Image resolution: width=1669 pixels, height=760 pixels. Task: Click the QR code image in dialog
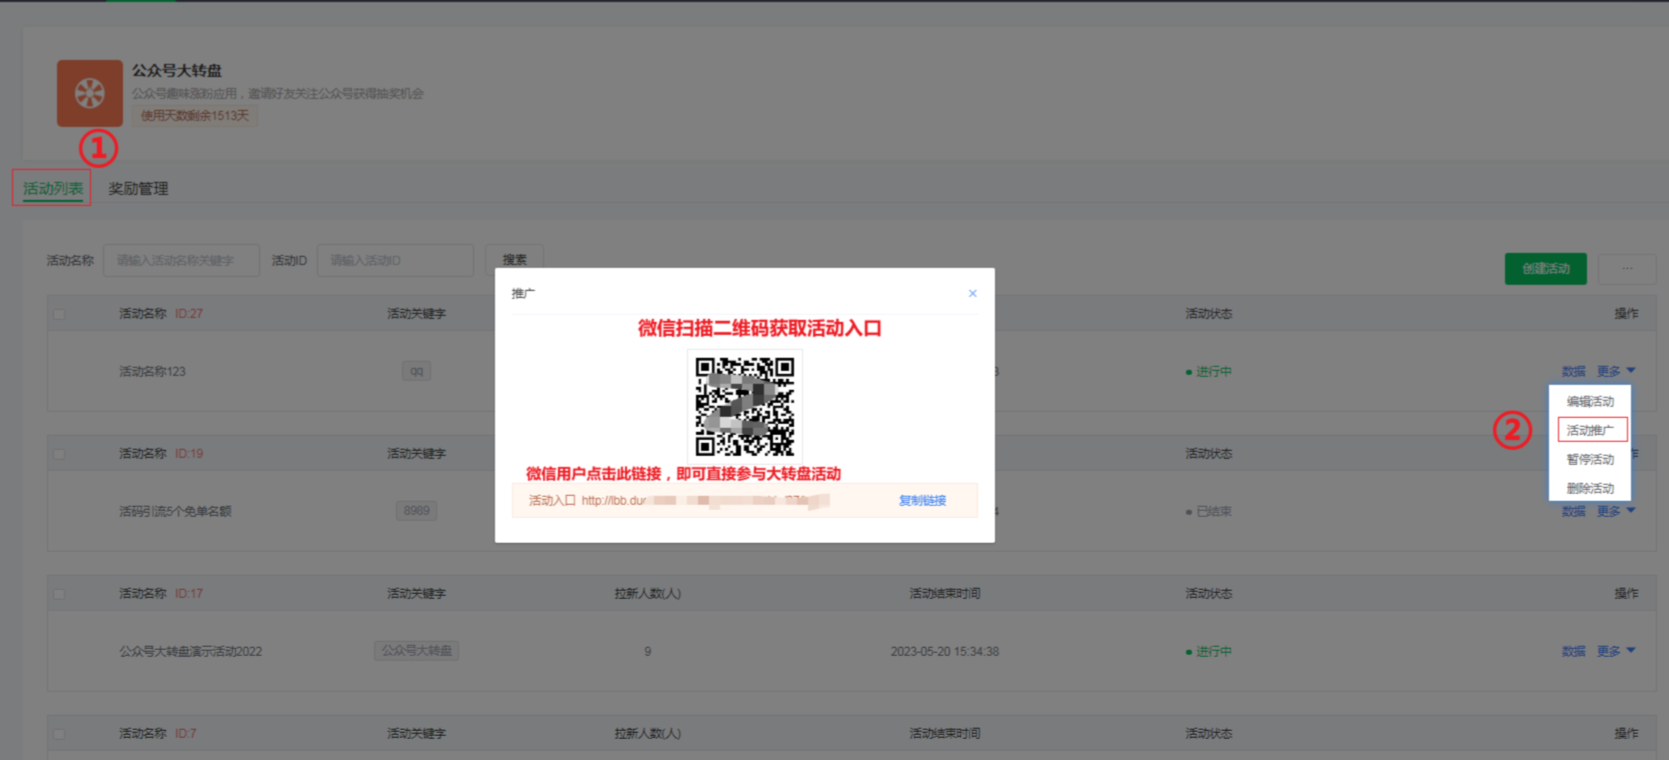(745, 406)
